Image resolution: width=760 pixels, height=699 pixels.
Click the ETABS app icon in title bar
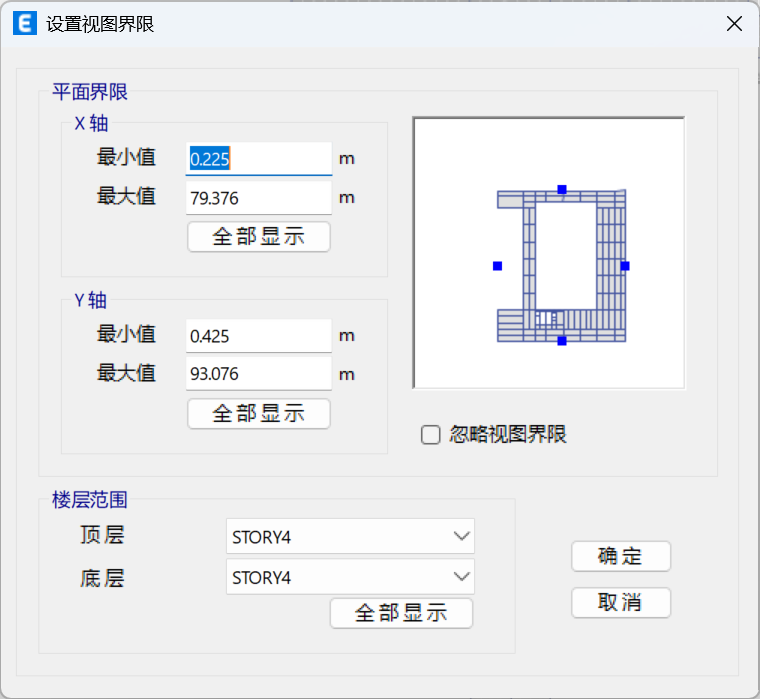click(23, 24)
